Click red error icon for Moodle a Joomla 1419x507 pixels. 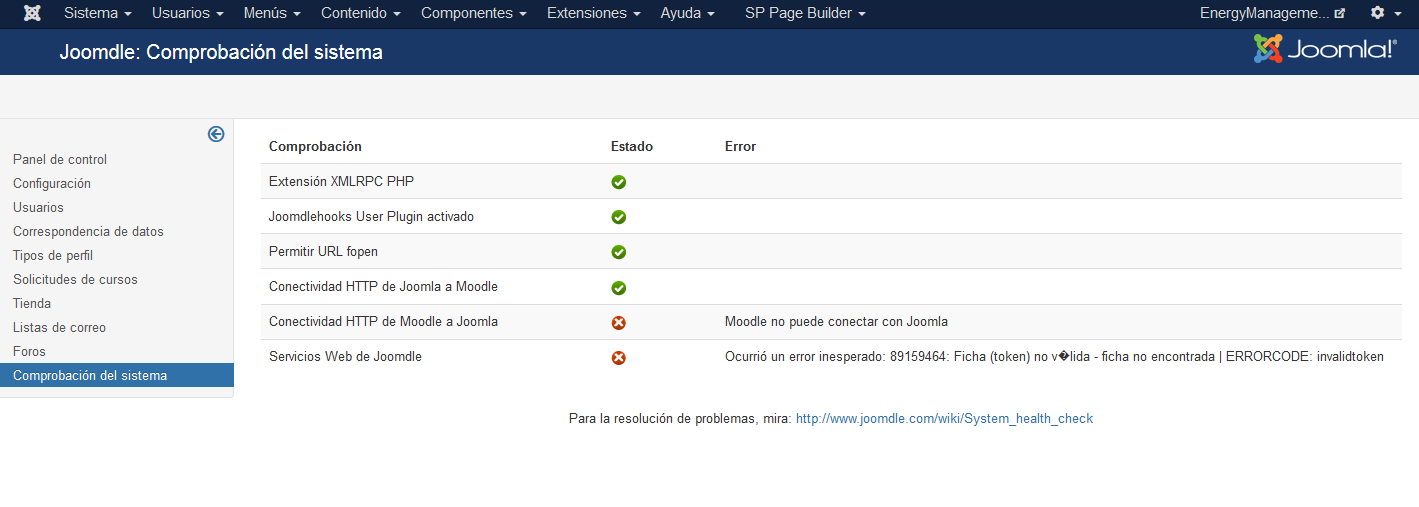(x=619, y=322)
